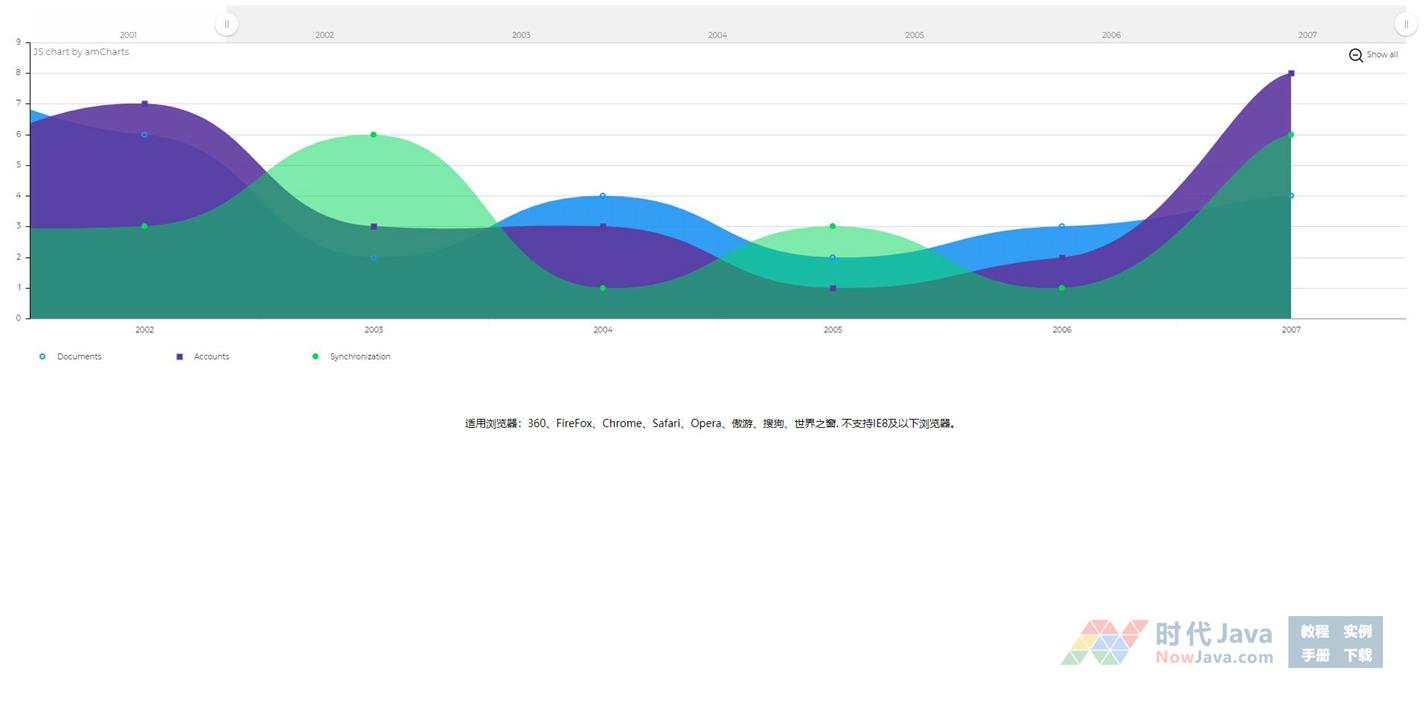This screenshot has width=1425, height=718.
Task: Click the Synchronization green bullet at 2005
Action: tap(832, 227)
